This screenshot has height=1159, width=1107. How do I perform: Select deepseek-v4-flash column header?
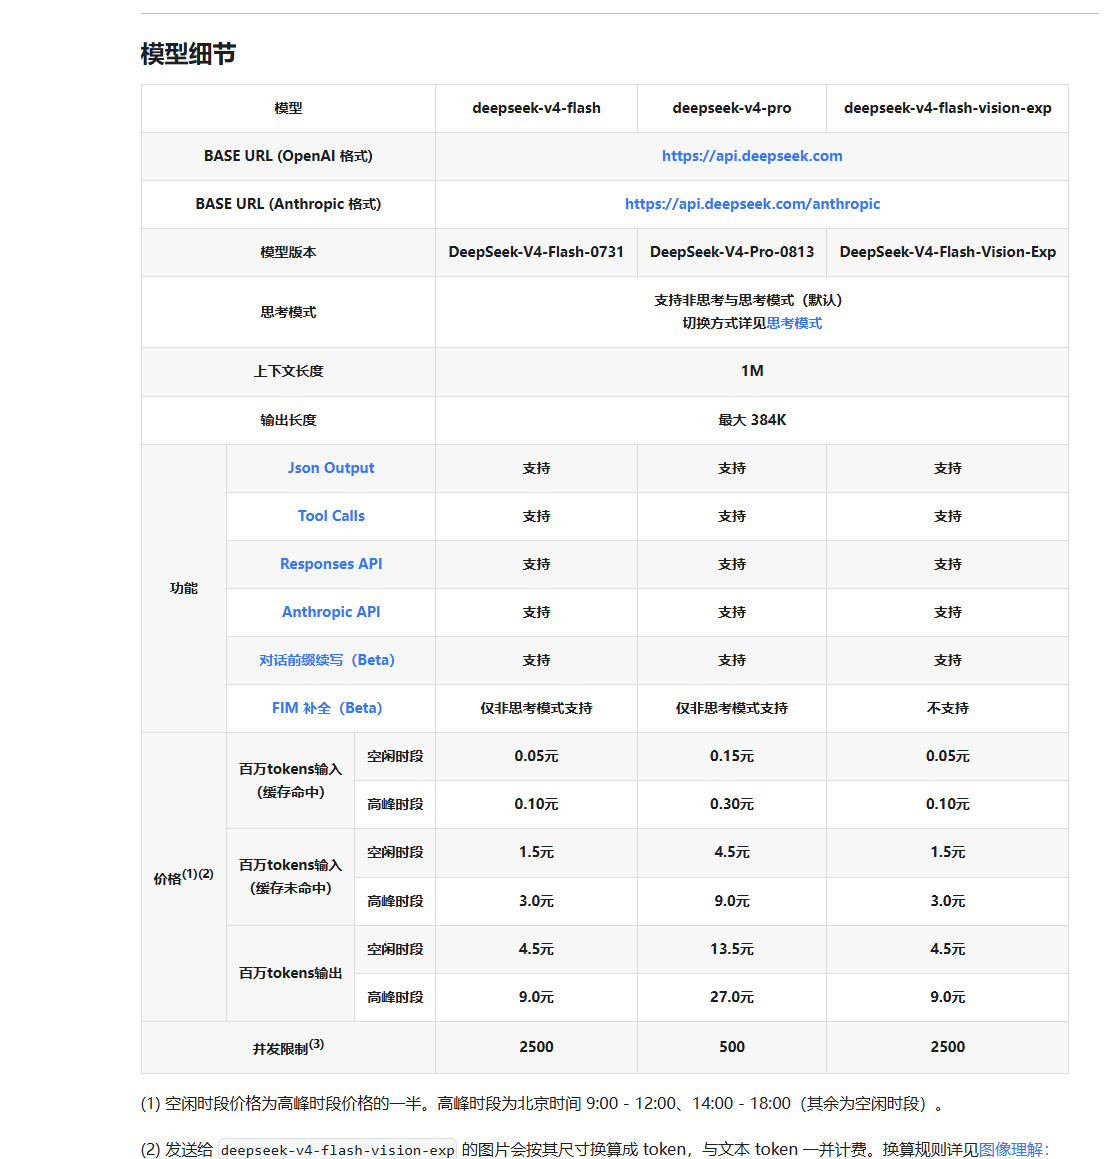pos(537,108)
